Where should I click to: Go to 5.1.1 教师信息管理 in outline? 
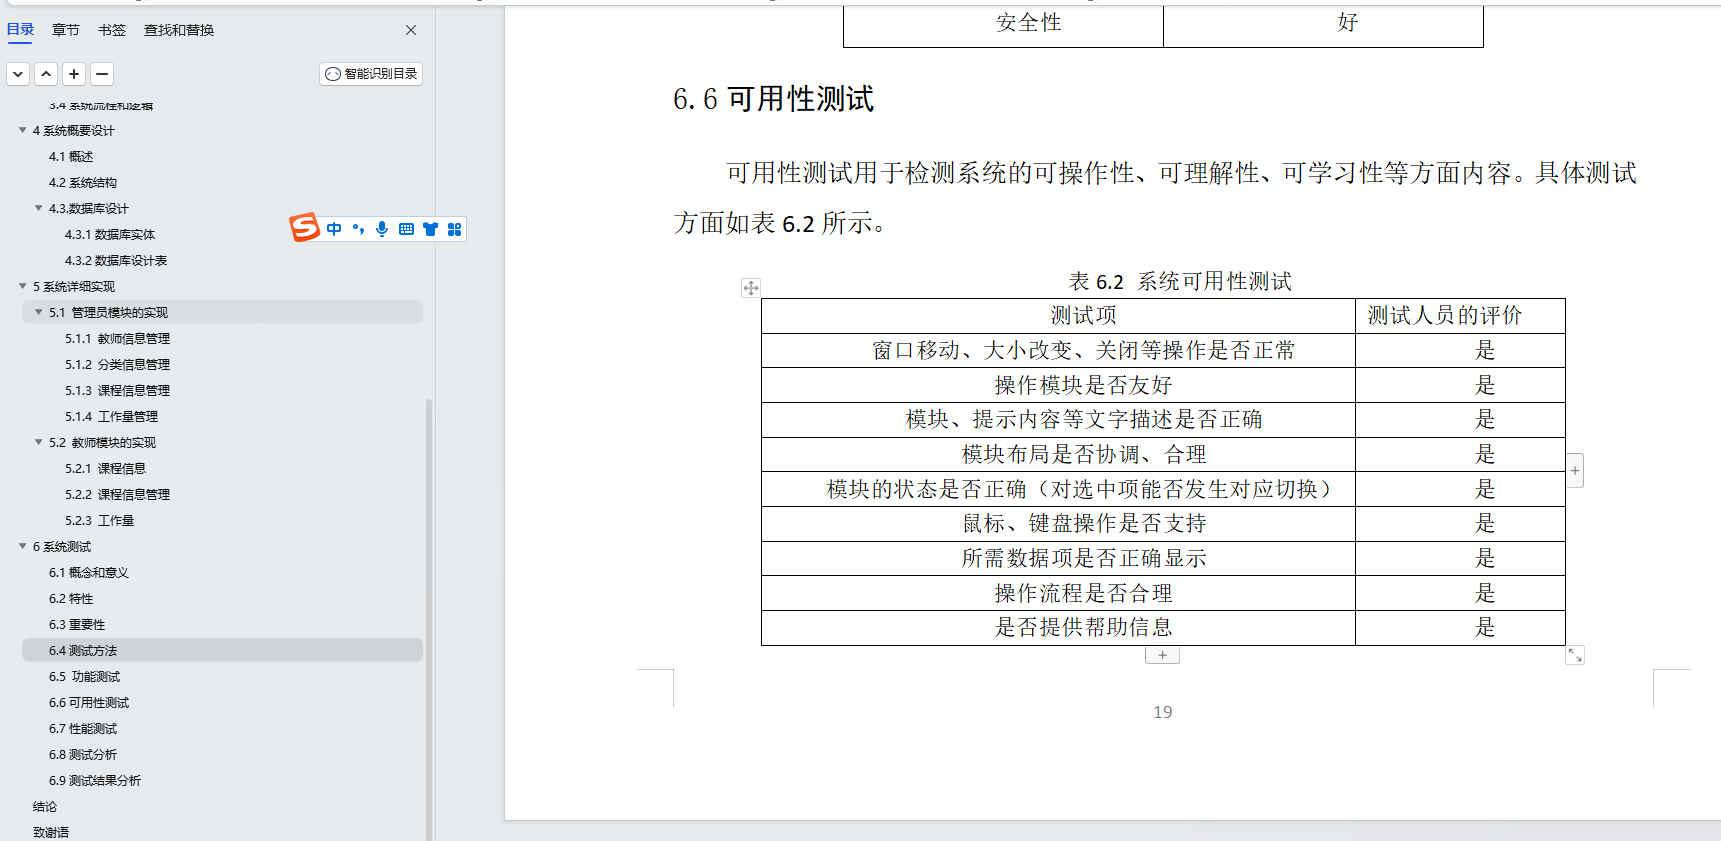(x=118, y=339)
